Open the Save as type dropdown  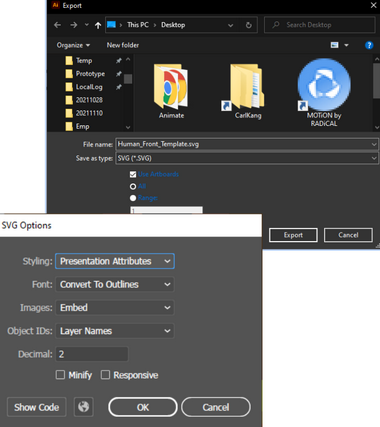(247, 158)
